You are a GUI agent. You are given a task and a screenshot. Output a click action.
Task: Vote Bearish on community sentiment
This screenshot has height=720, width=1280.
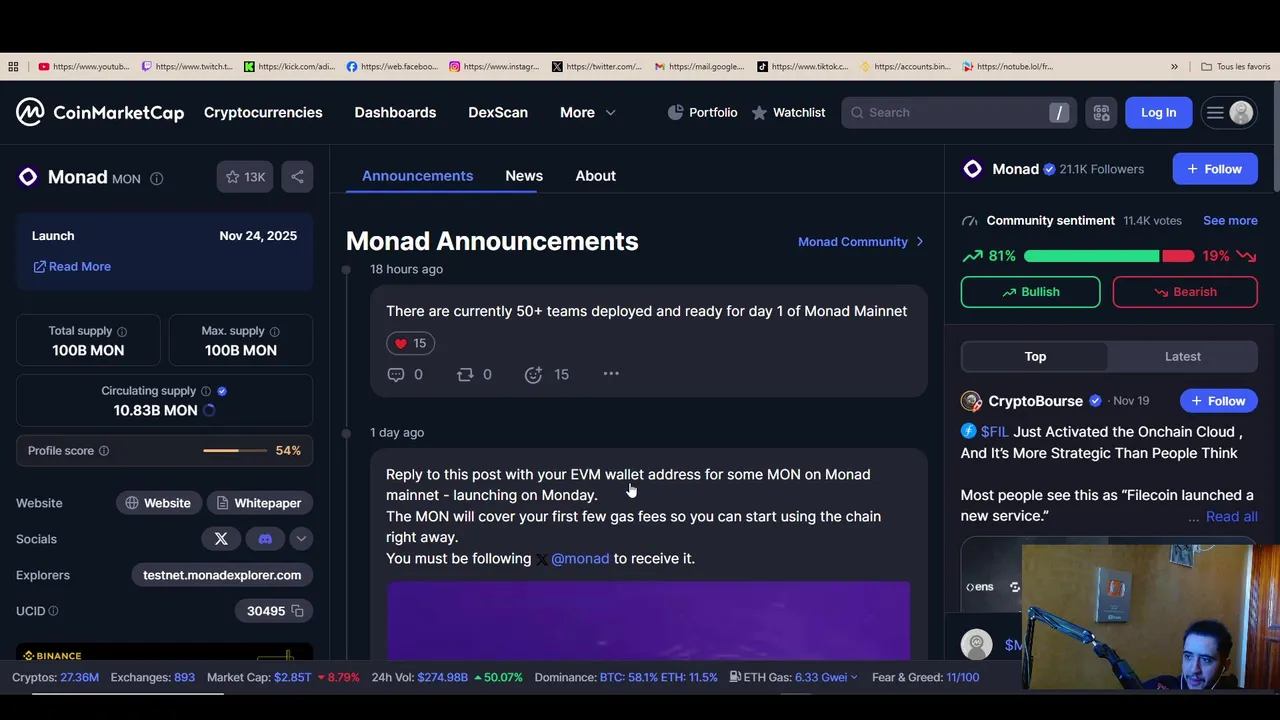coord(1185,292)
